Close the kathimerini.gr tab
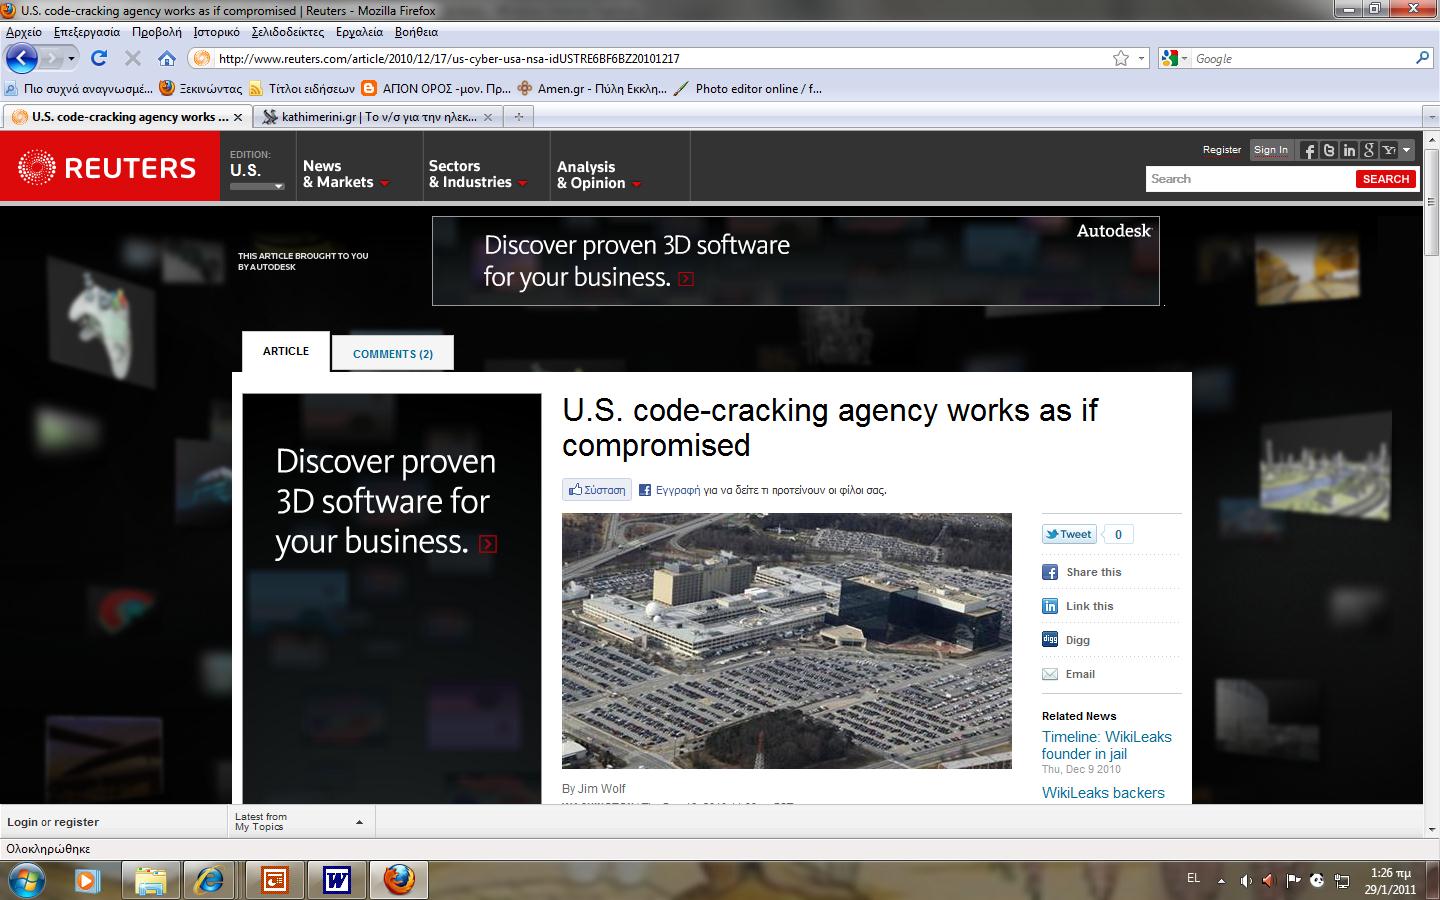 (488, 117)
